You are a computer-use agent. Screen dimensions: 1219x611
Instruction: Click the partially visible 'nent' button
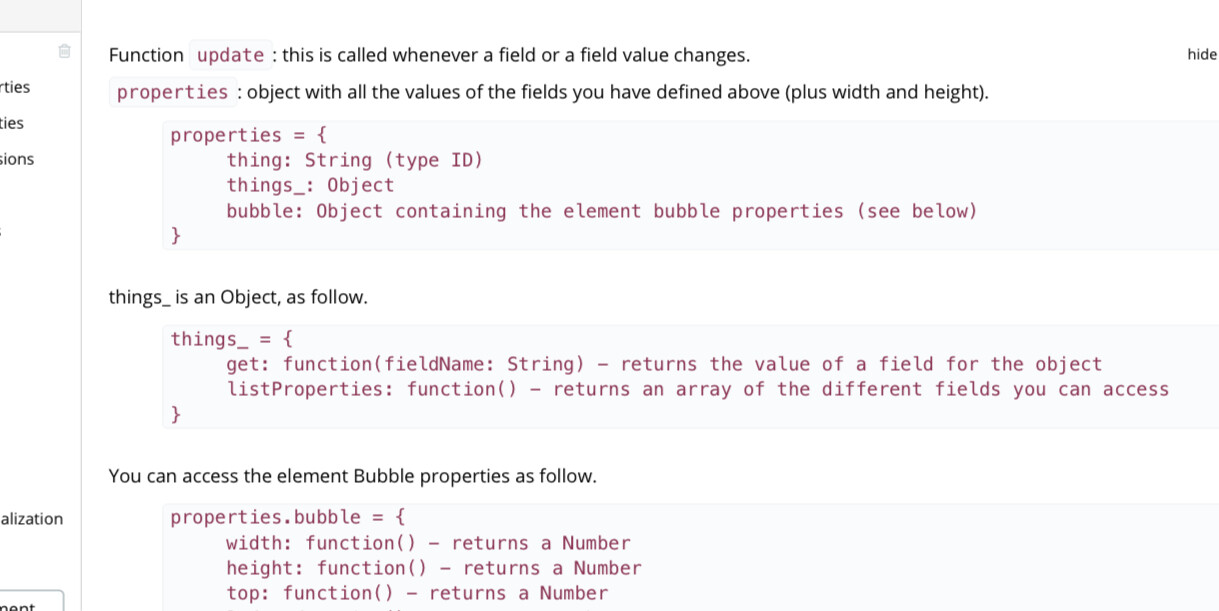pos(32,601)
